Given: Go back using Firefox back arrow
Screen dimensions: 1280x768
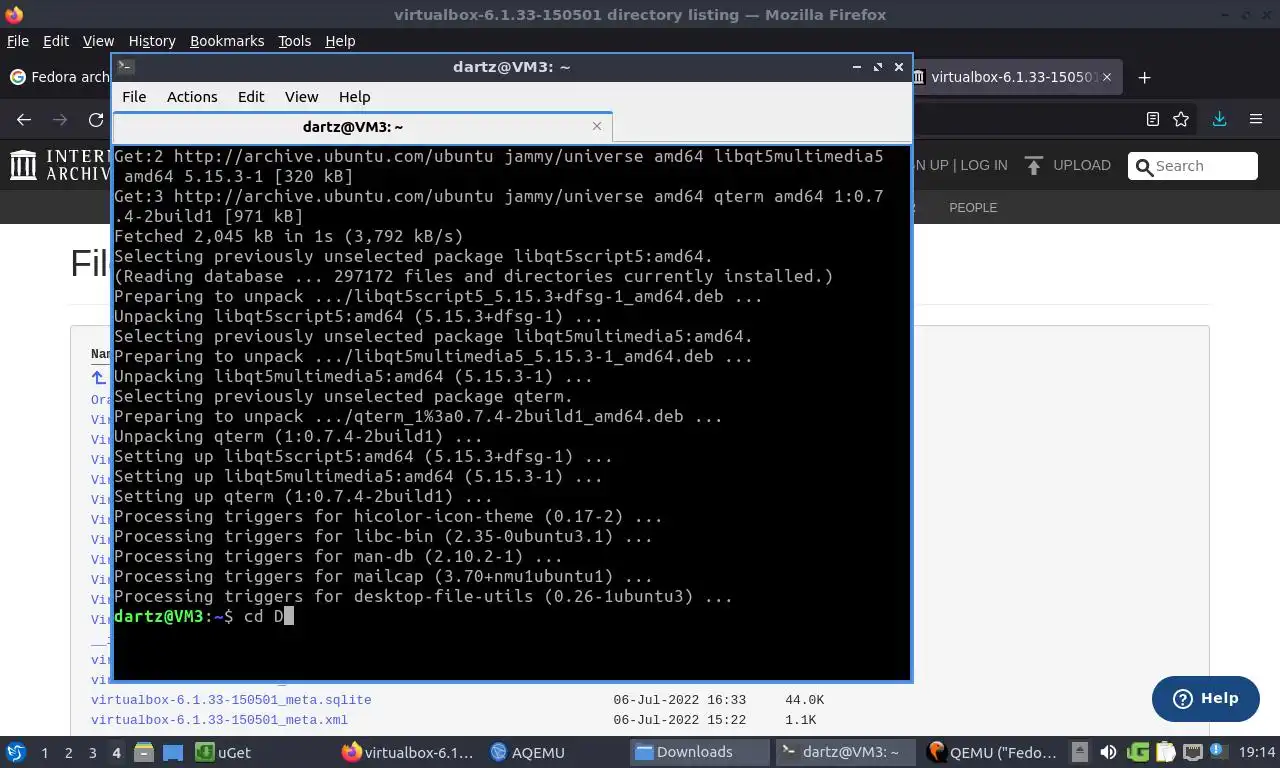Looking at the screenshot, I should [24, 119].
